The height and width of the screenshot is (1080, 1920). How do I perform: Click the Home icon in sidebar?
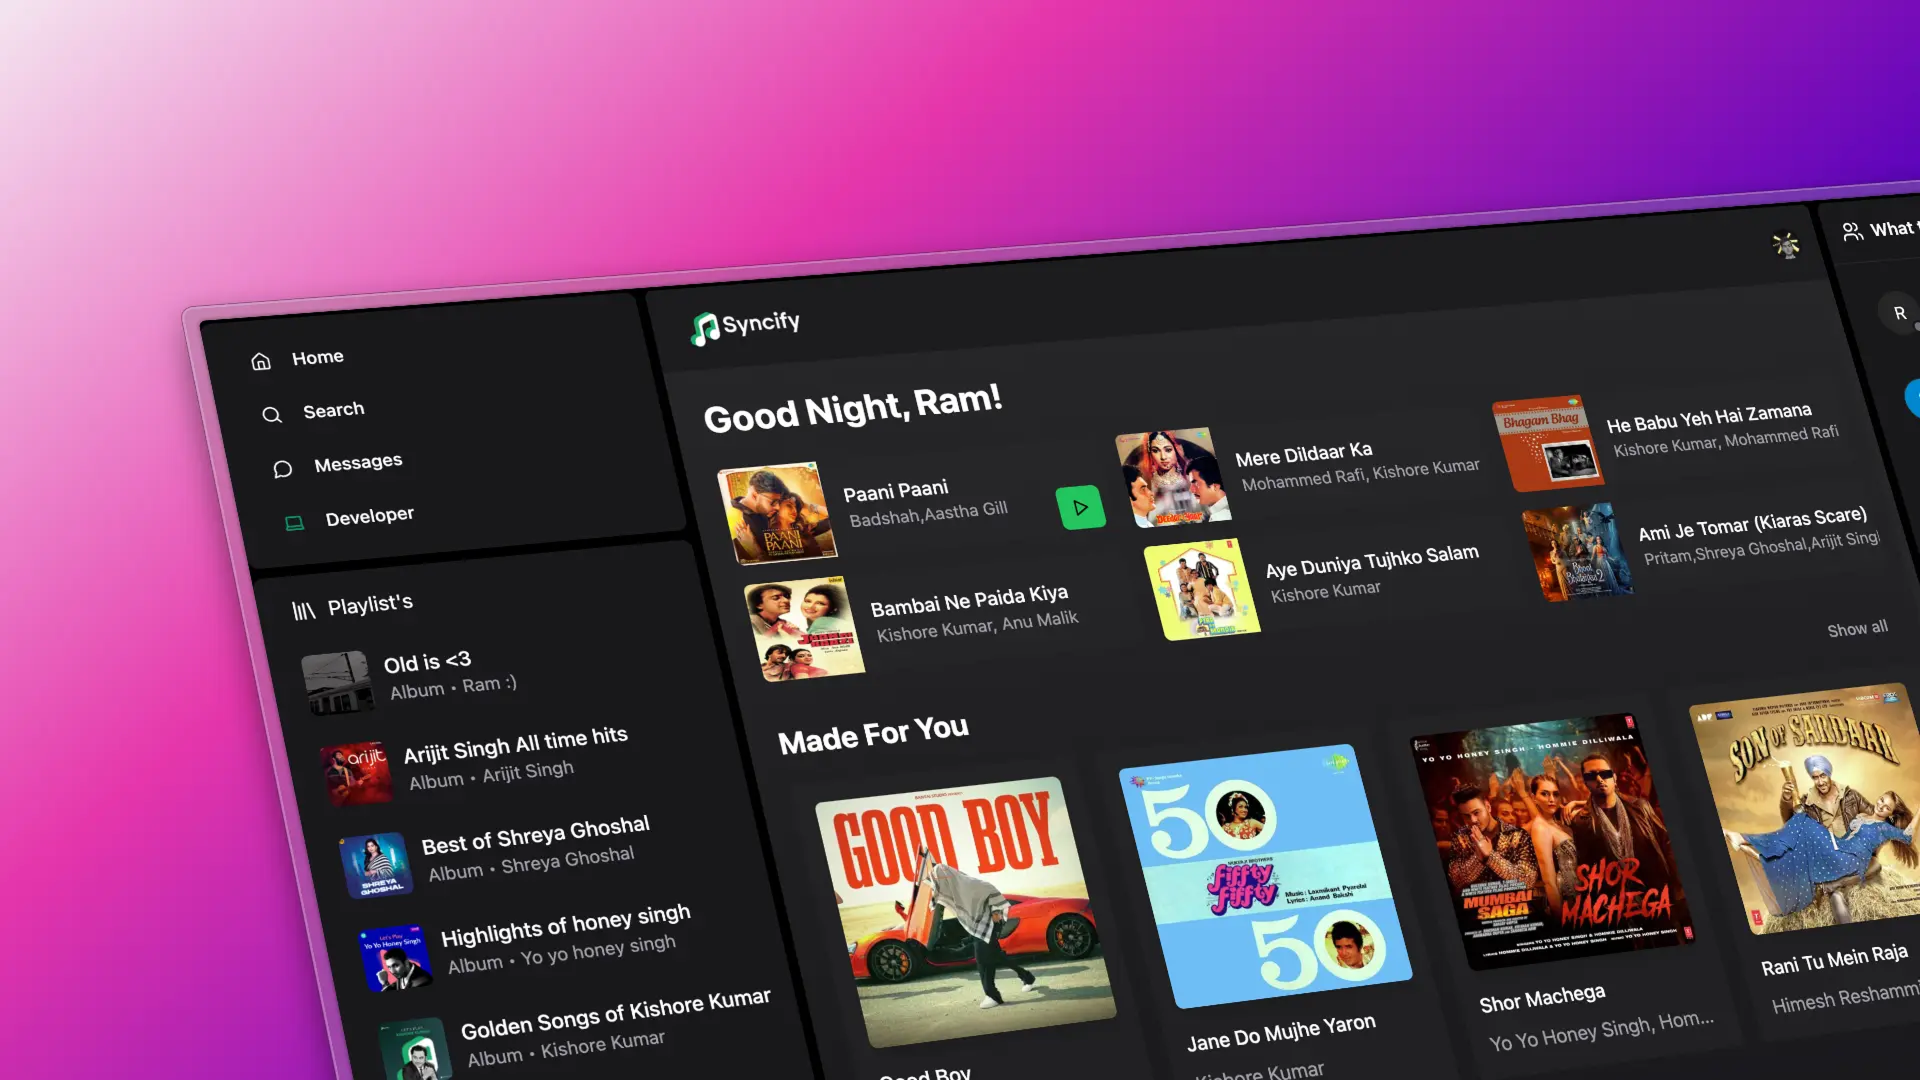(261, 362)
